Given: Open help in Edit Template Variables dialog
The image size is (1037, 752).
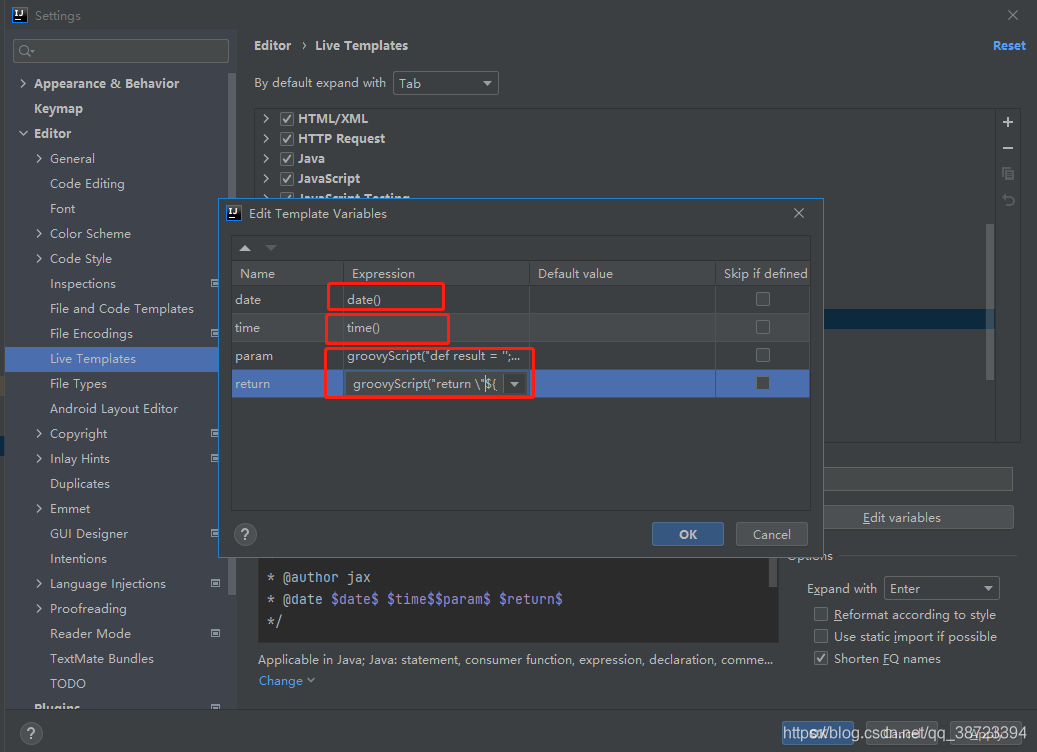Looking at the screenshot, I should tap(245, 534).
